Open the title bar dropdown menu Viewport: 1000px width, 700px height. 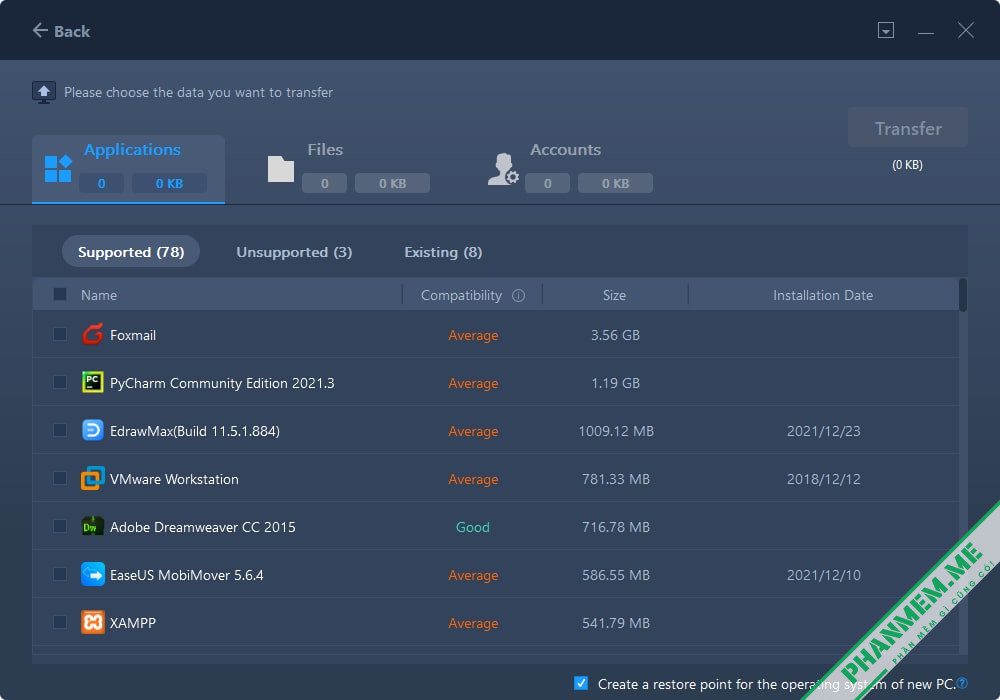point(885,30)
